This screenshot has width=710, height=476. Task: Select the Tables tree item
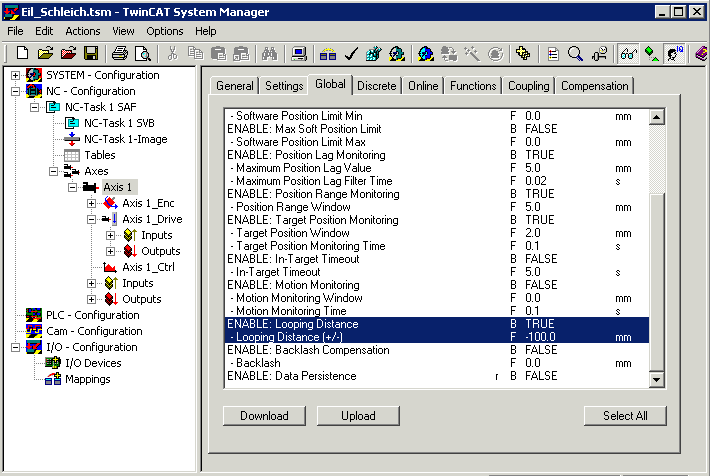[x=100, y=155]
